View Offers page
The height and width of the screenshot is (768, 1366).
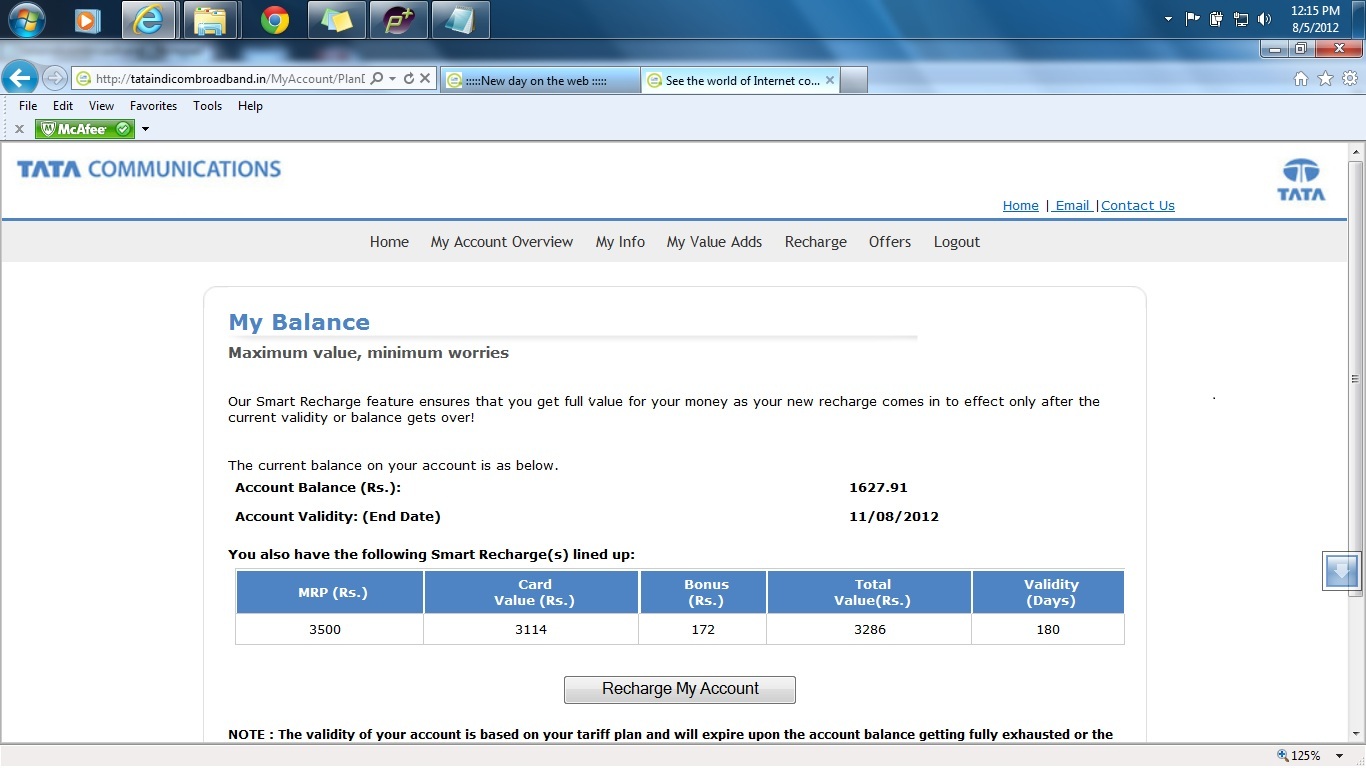pyautogui.click(x=890, y=242)
